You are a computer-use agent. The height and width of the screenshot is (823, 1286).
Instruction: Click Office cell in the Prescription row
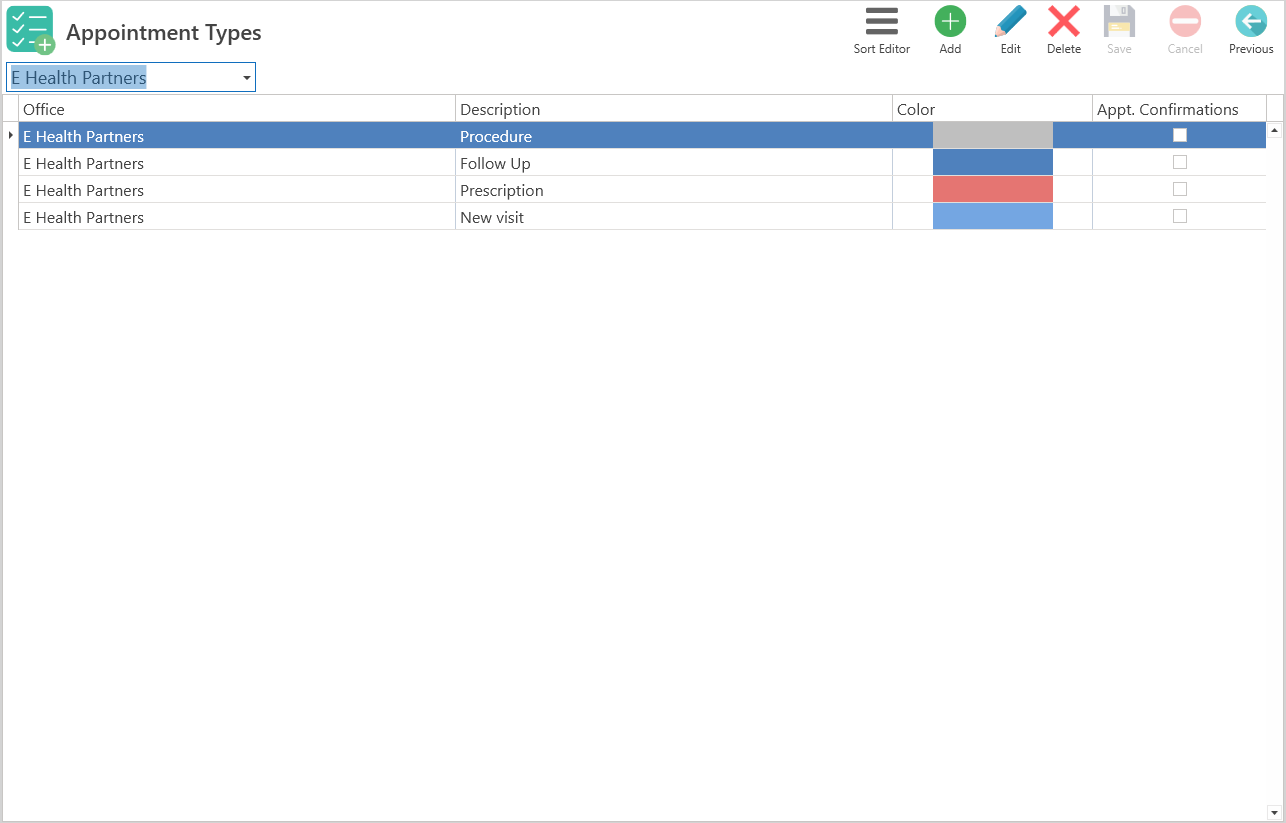237,190
